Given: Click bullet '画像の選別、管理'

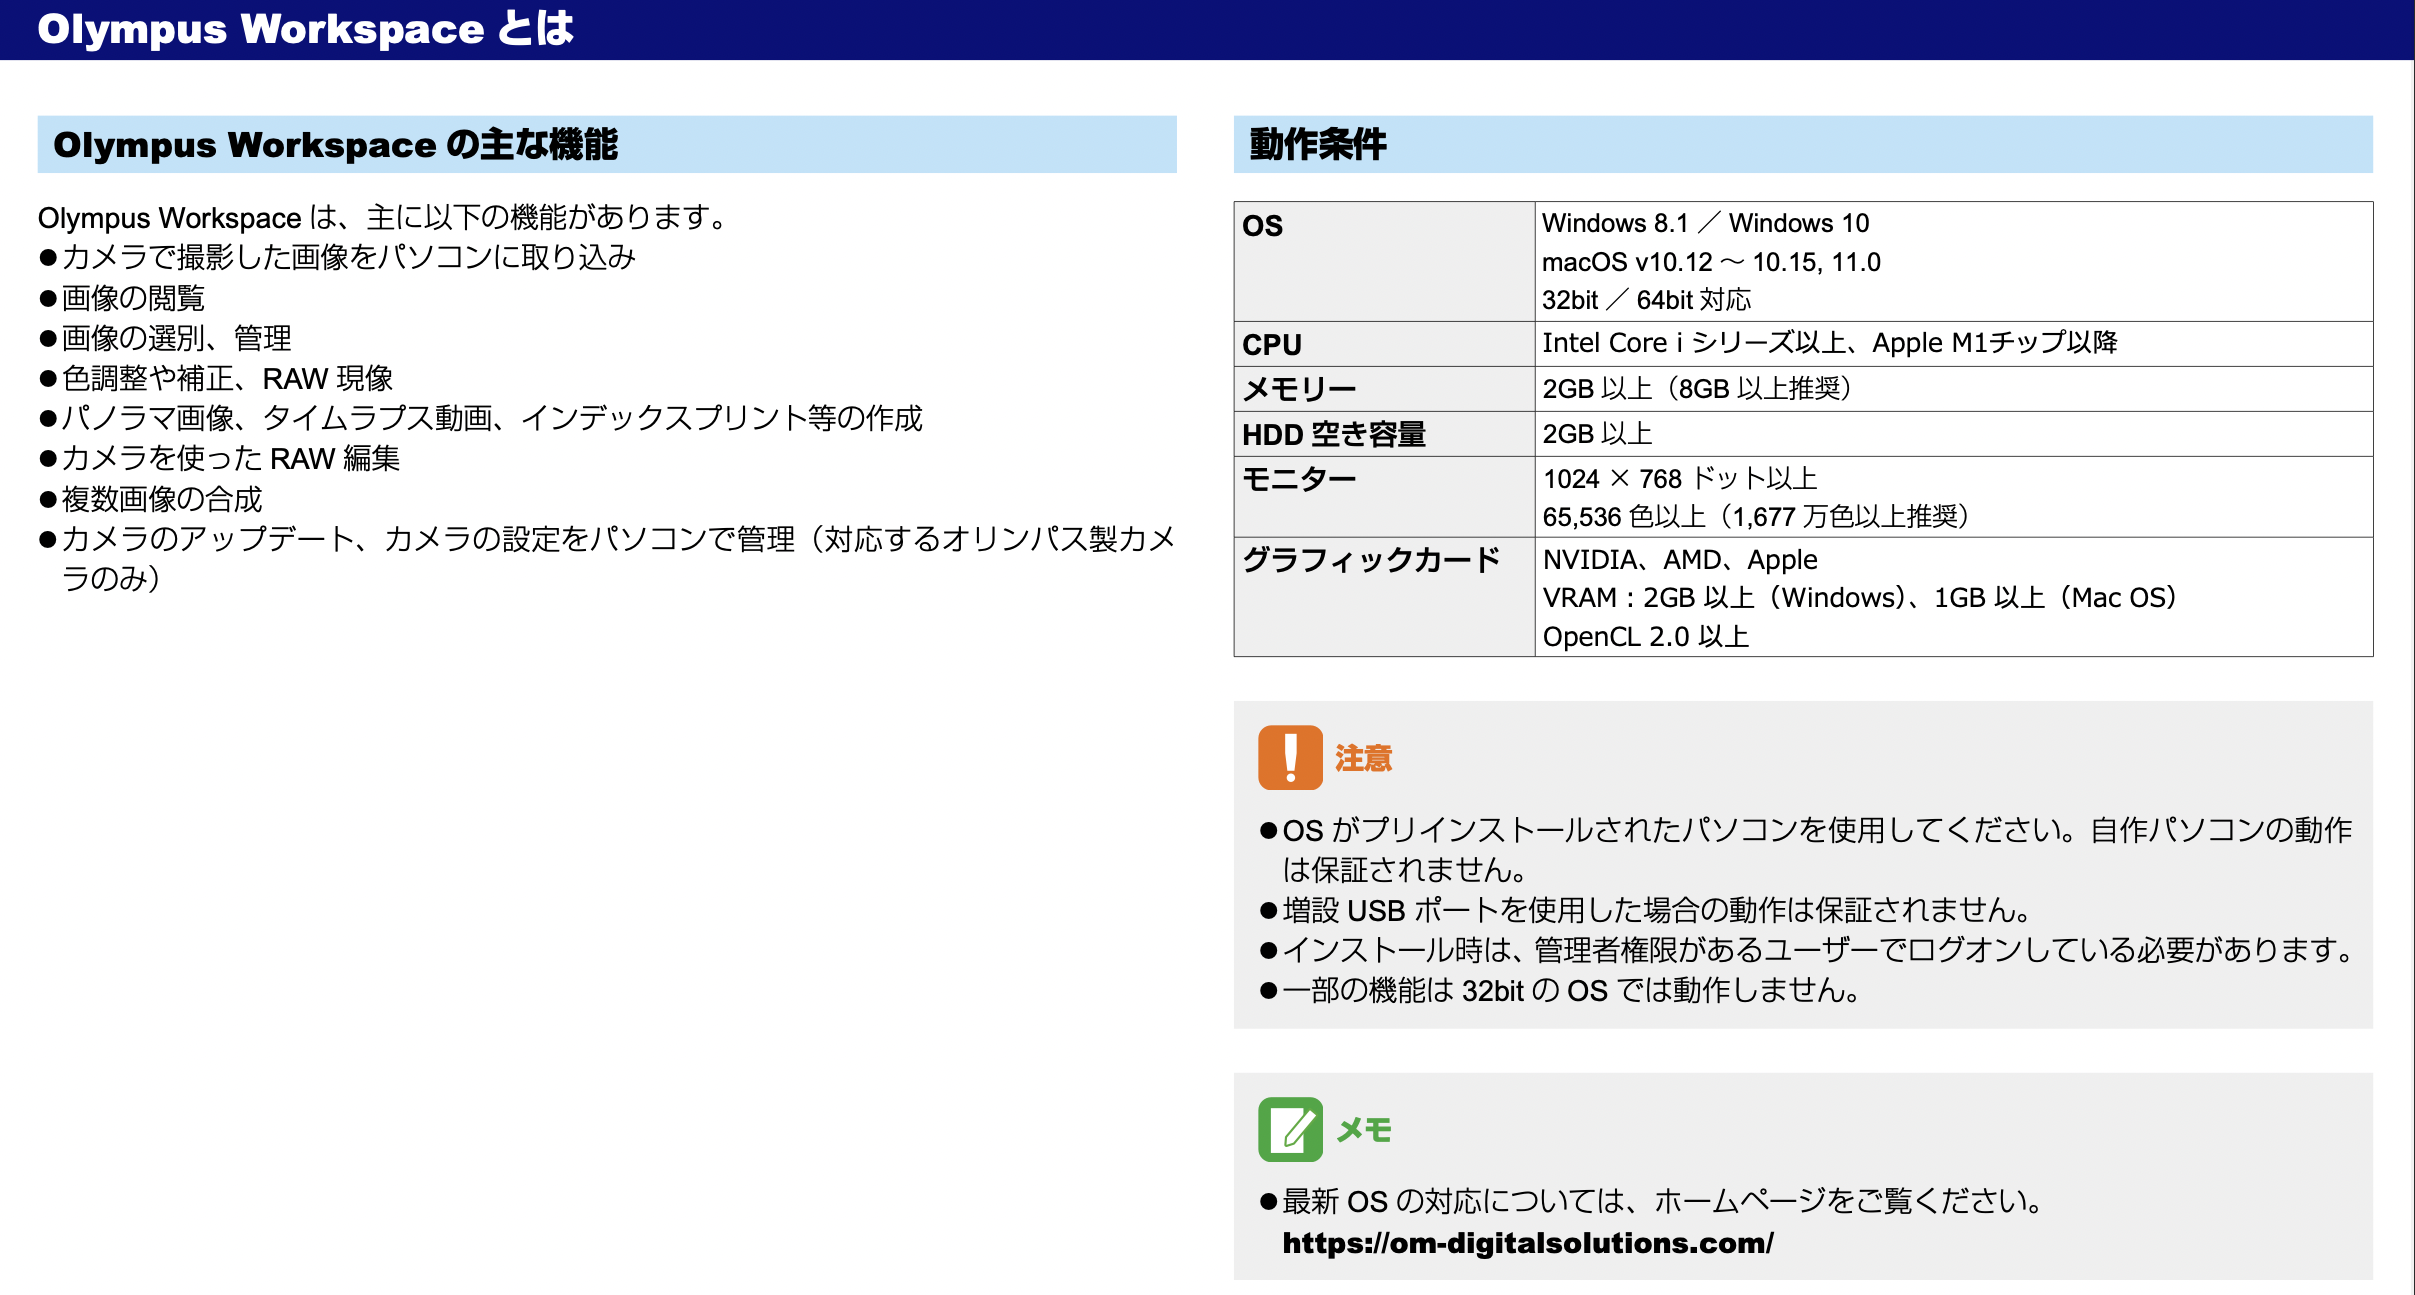Looking at the screenshot, I should (165, 338).
